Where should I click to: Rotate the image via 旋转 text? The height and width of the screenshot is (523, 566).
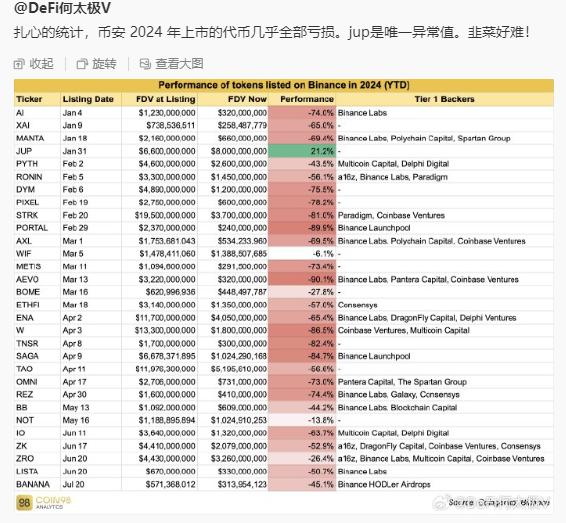(104, 64)
